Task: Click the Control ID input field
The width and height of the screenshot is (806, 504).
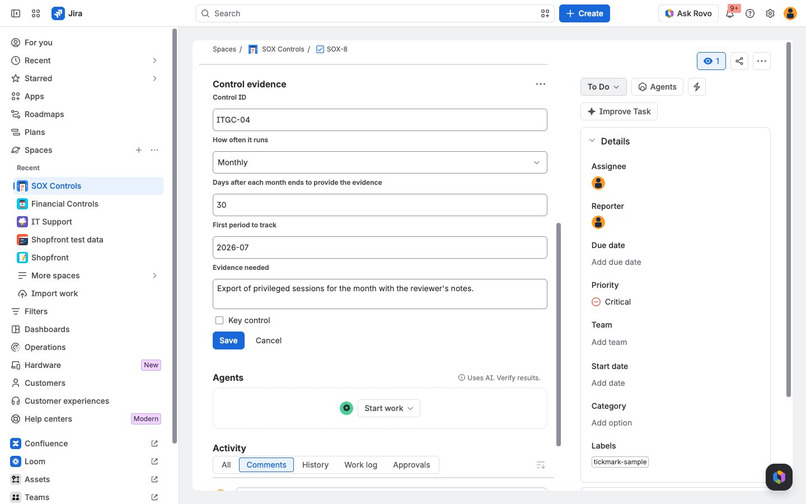Action: tap(380, 120)
